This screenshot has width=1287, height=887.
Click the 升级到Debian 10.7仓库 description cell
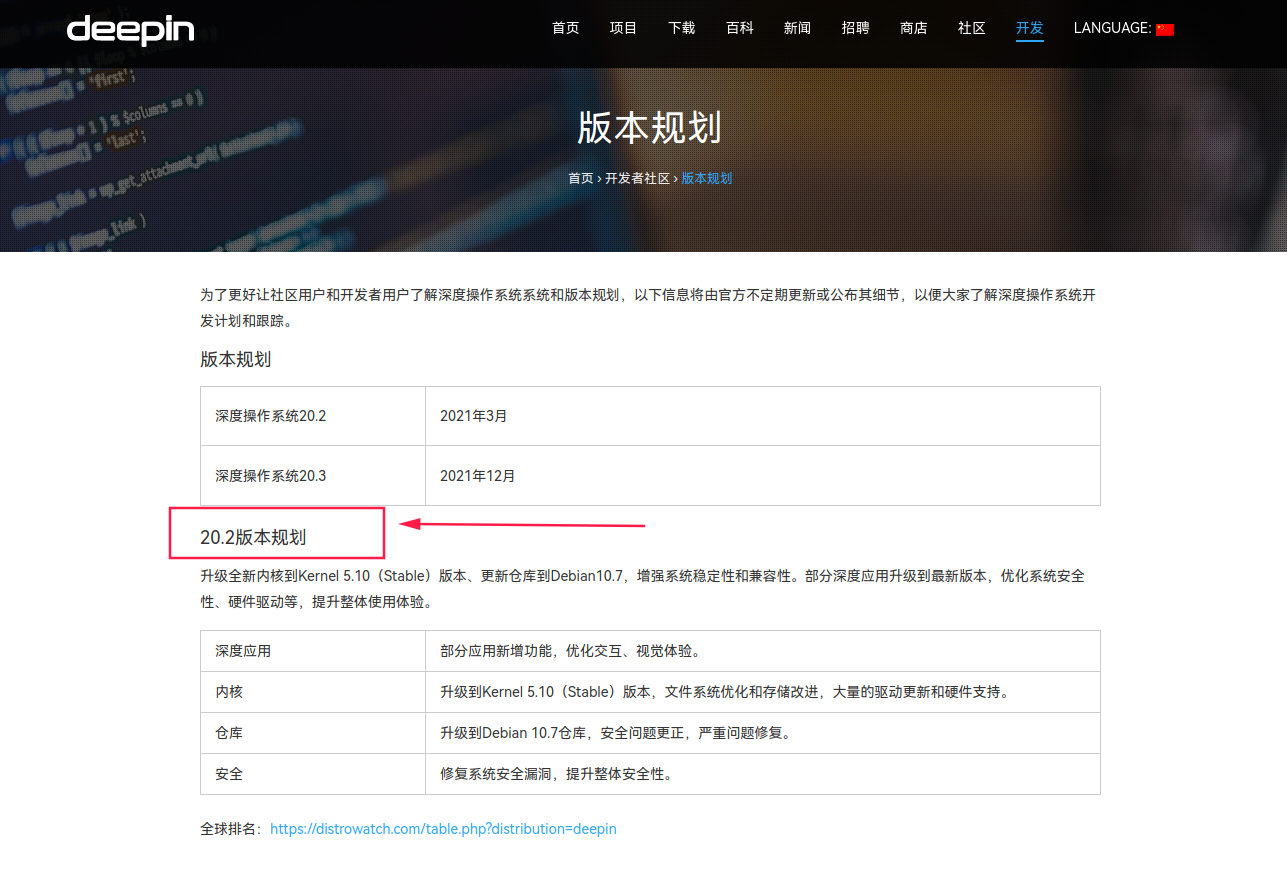point(763,733)
